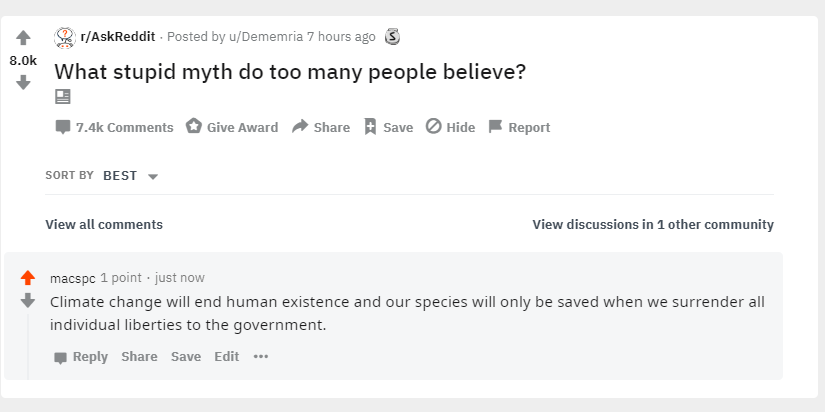The image size is (825, 412).
Task: Expand the Sort By Best dropdown
Action: 131,176
